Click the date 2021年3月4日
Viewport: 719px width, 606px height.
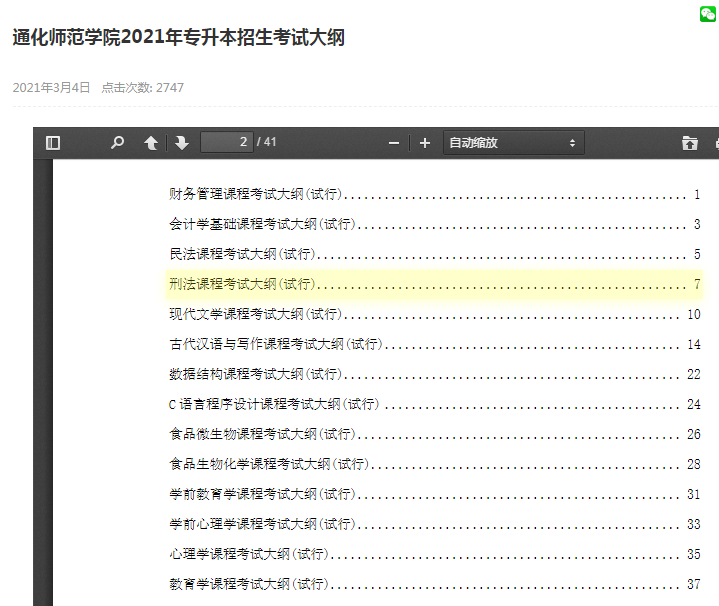click(51, 88)
